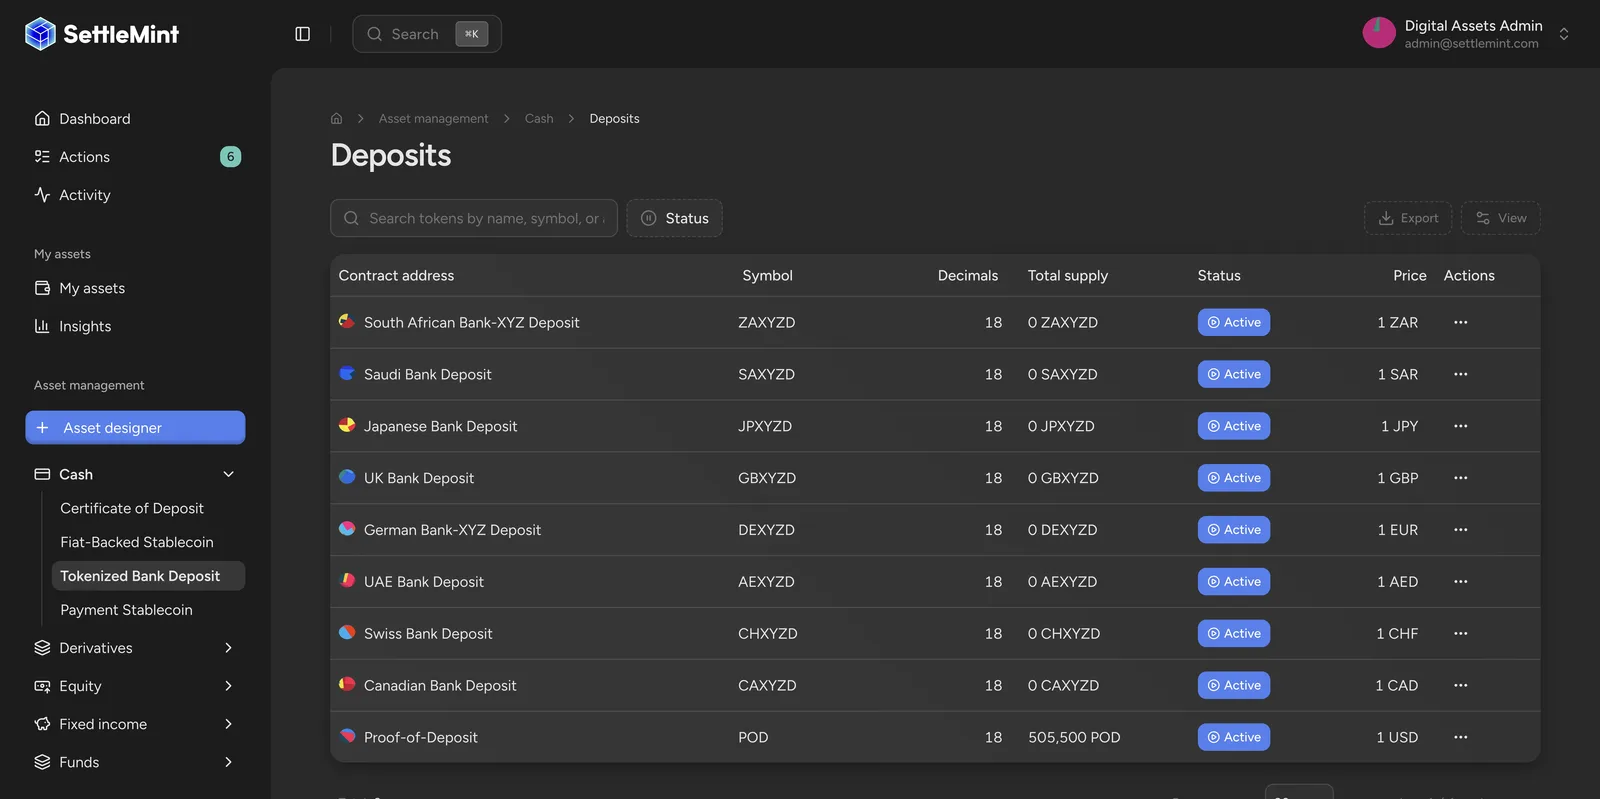Click the Fixed income icon
This screenshot has width=1600, height=799.
(x=42, y=724)
